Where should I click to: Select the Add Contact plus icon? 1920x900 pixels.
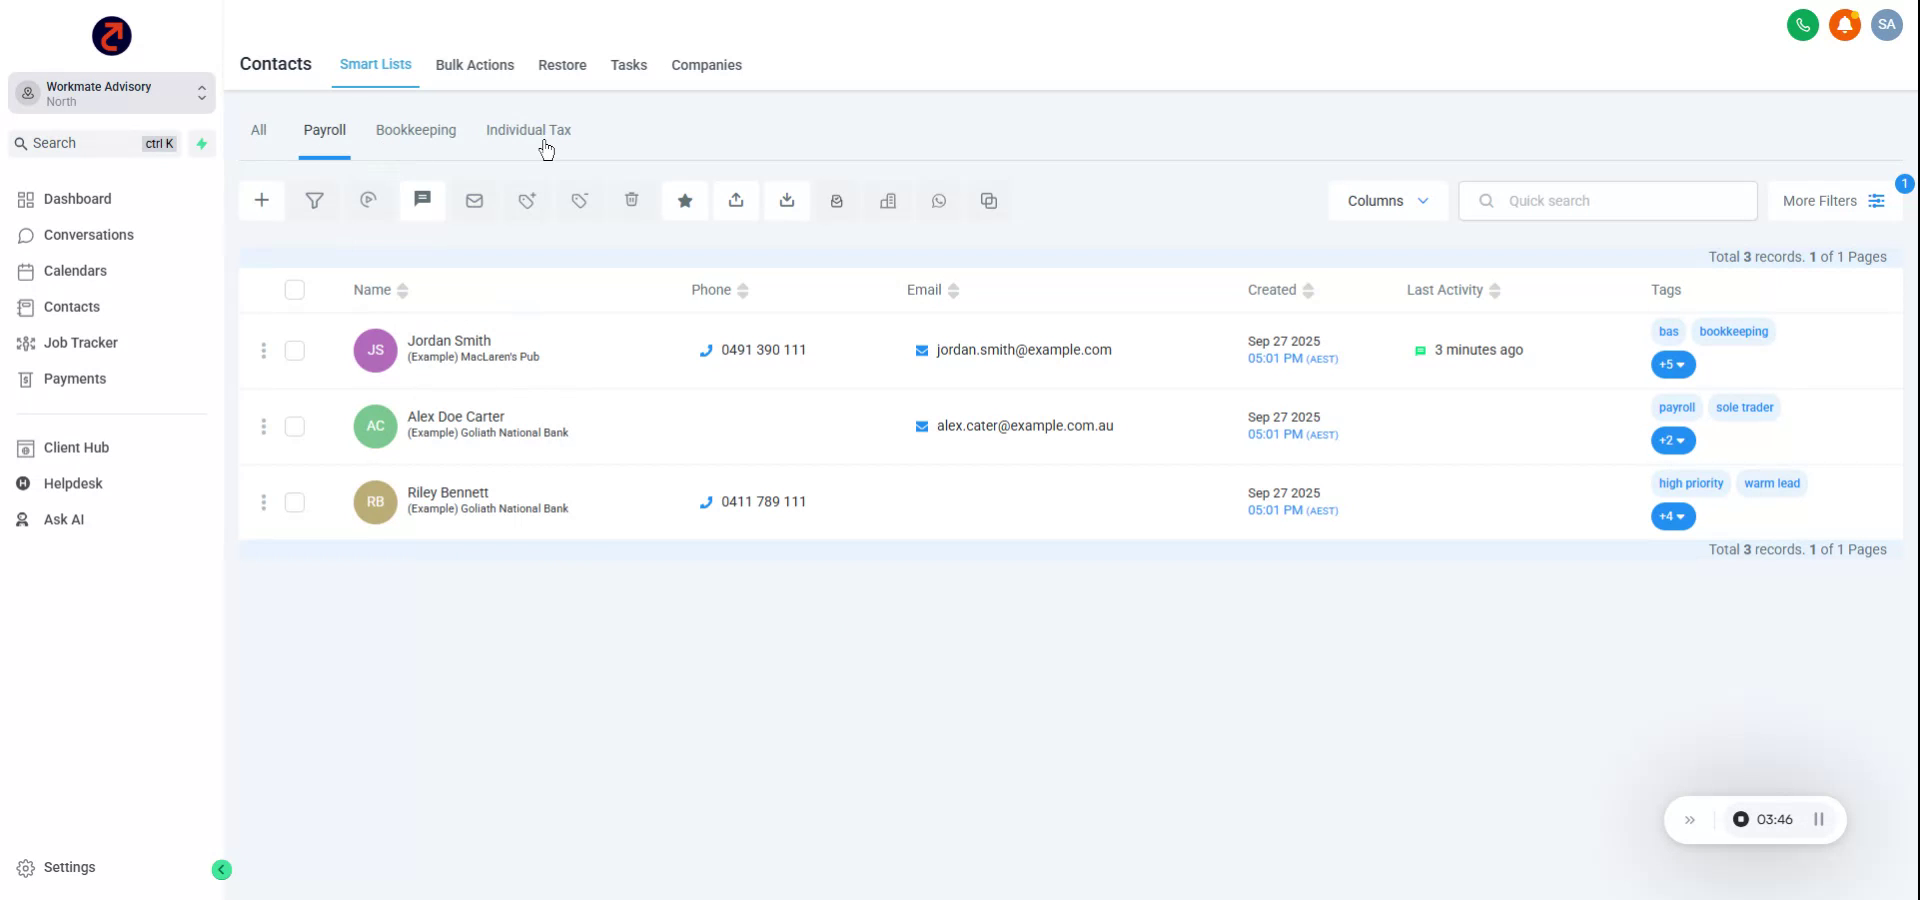pos(261,200)
